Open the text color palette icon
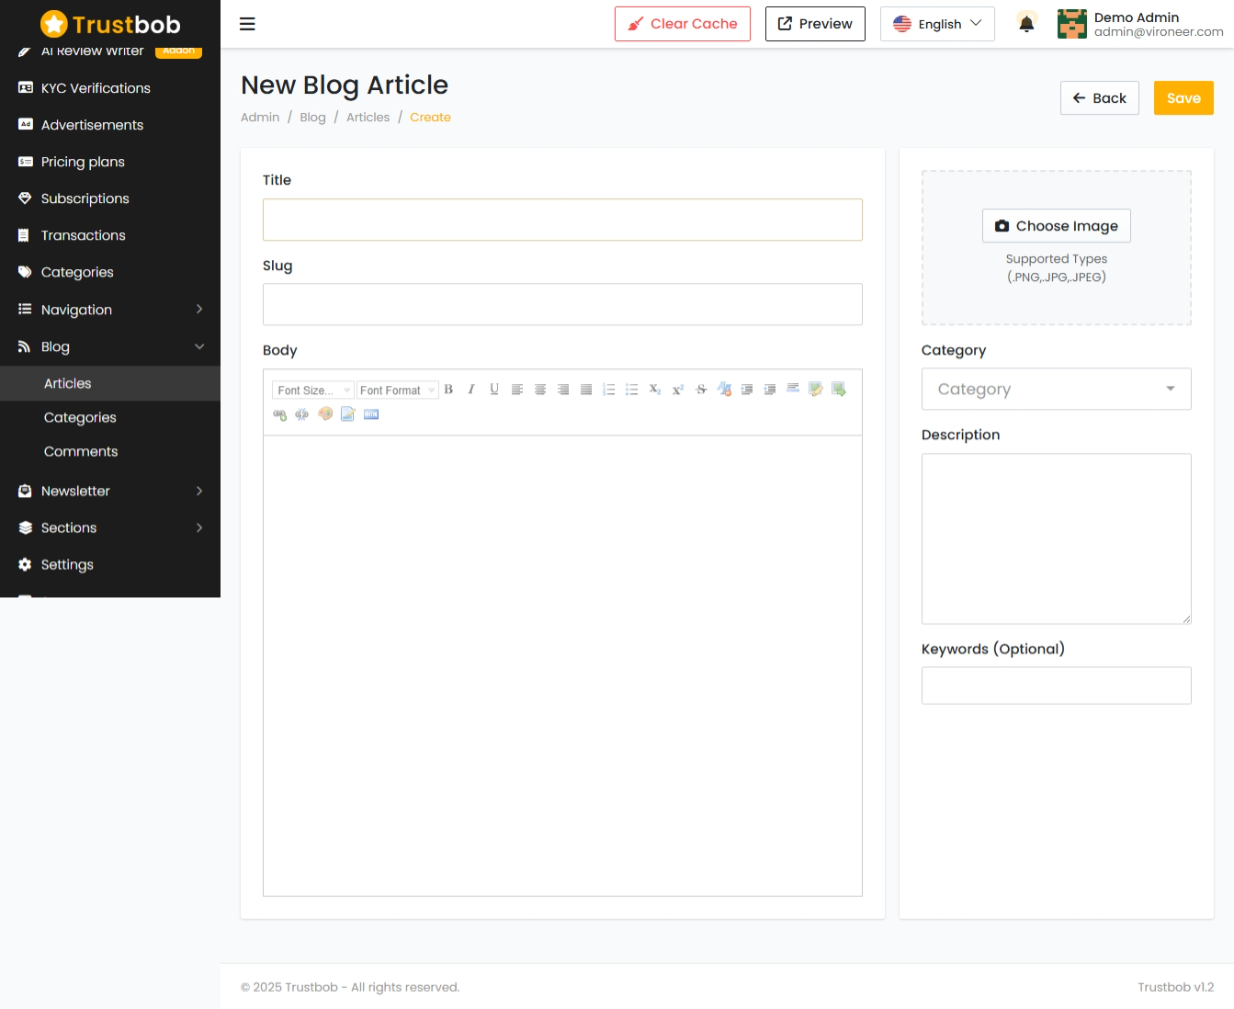1234x1009 pixels. (x=325, y=413)
